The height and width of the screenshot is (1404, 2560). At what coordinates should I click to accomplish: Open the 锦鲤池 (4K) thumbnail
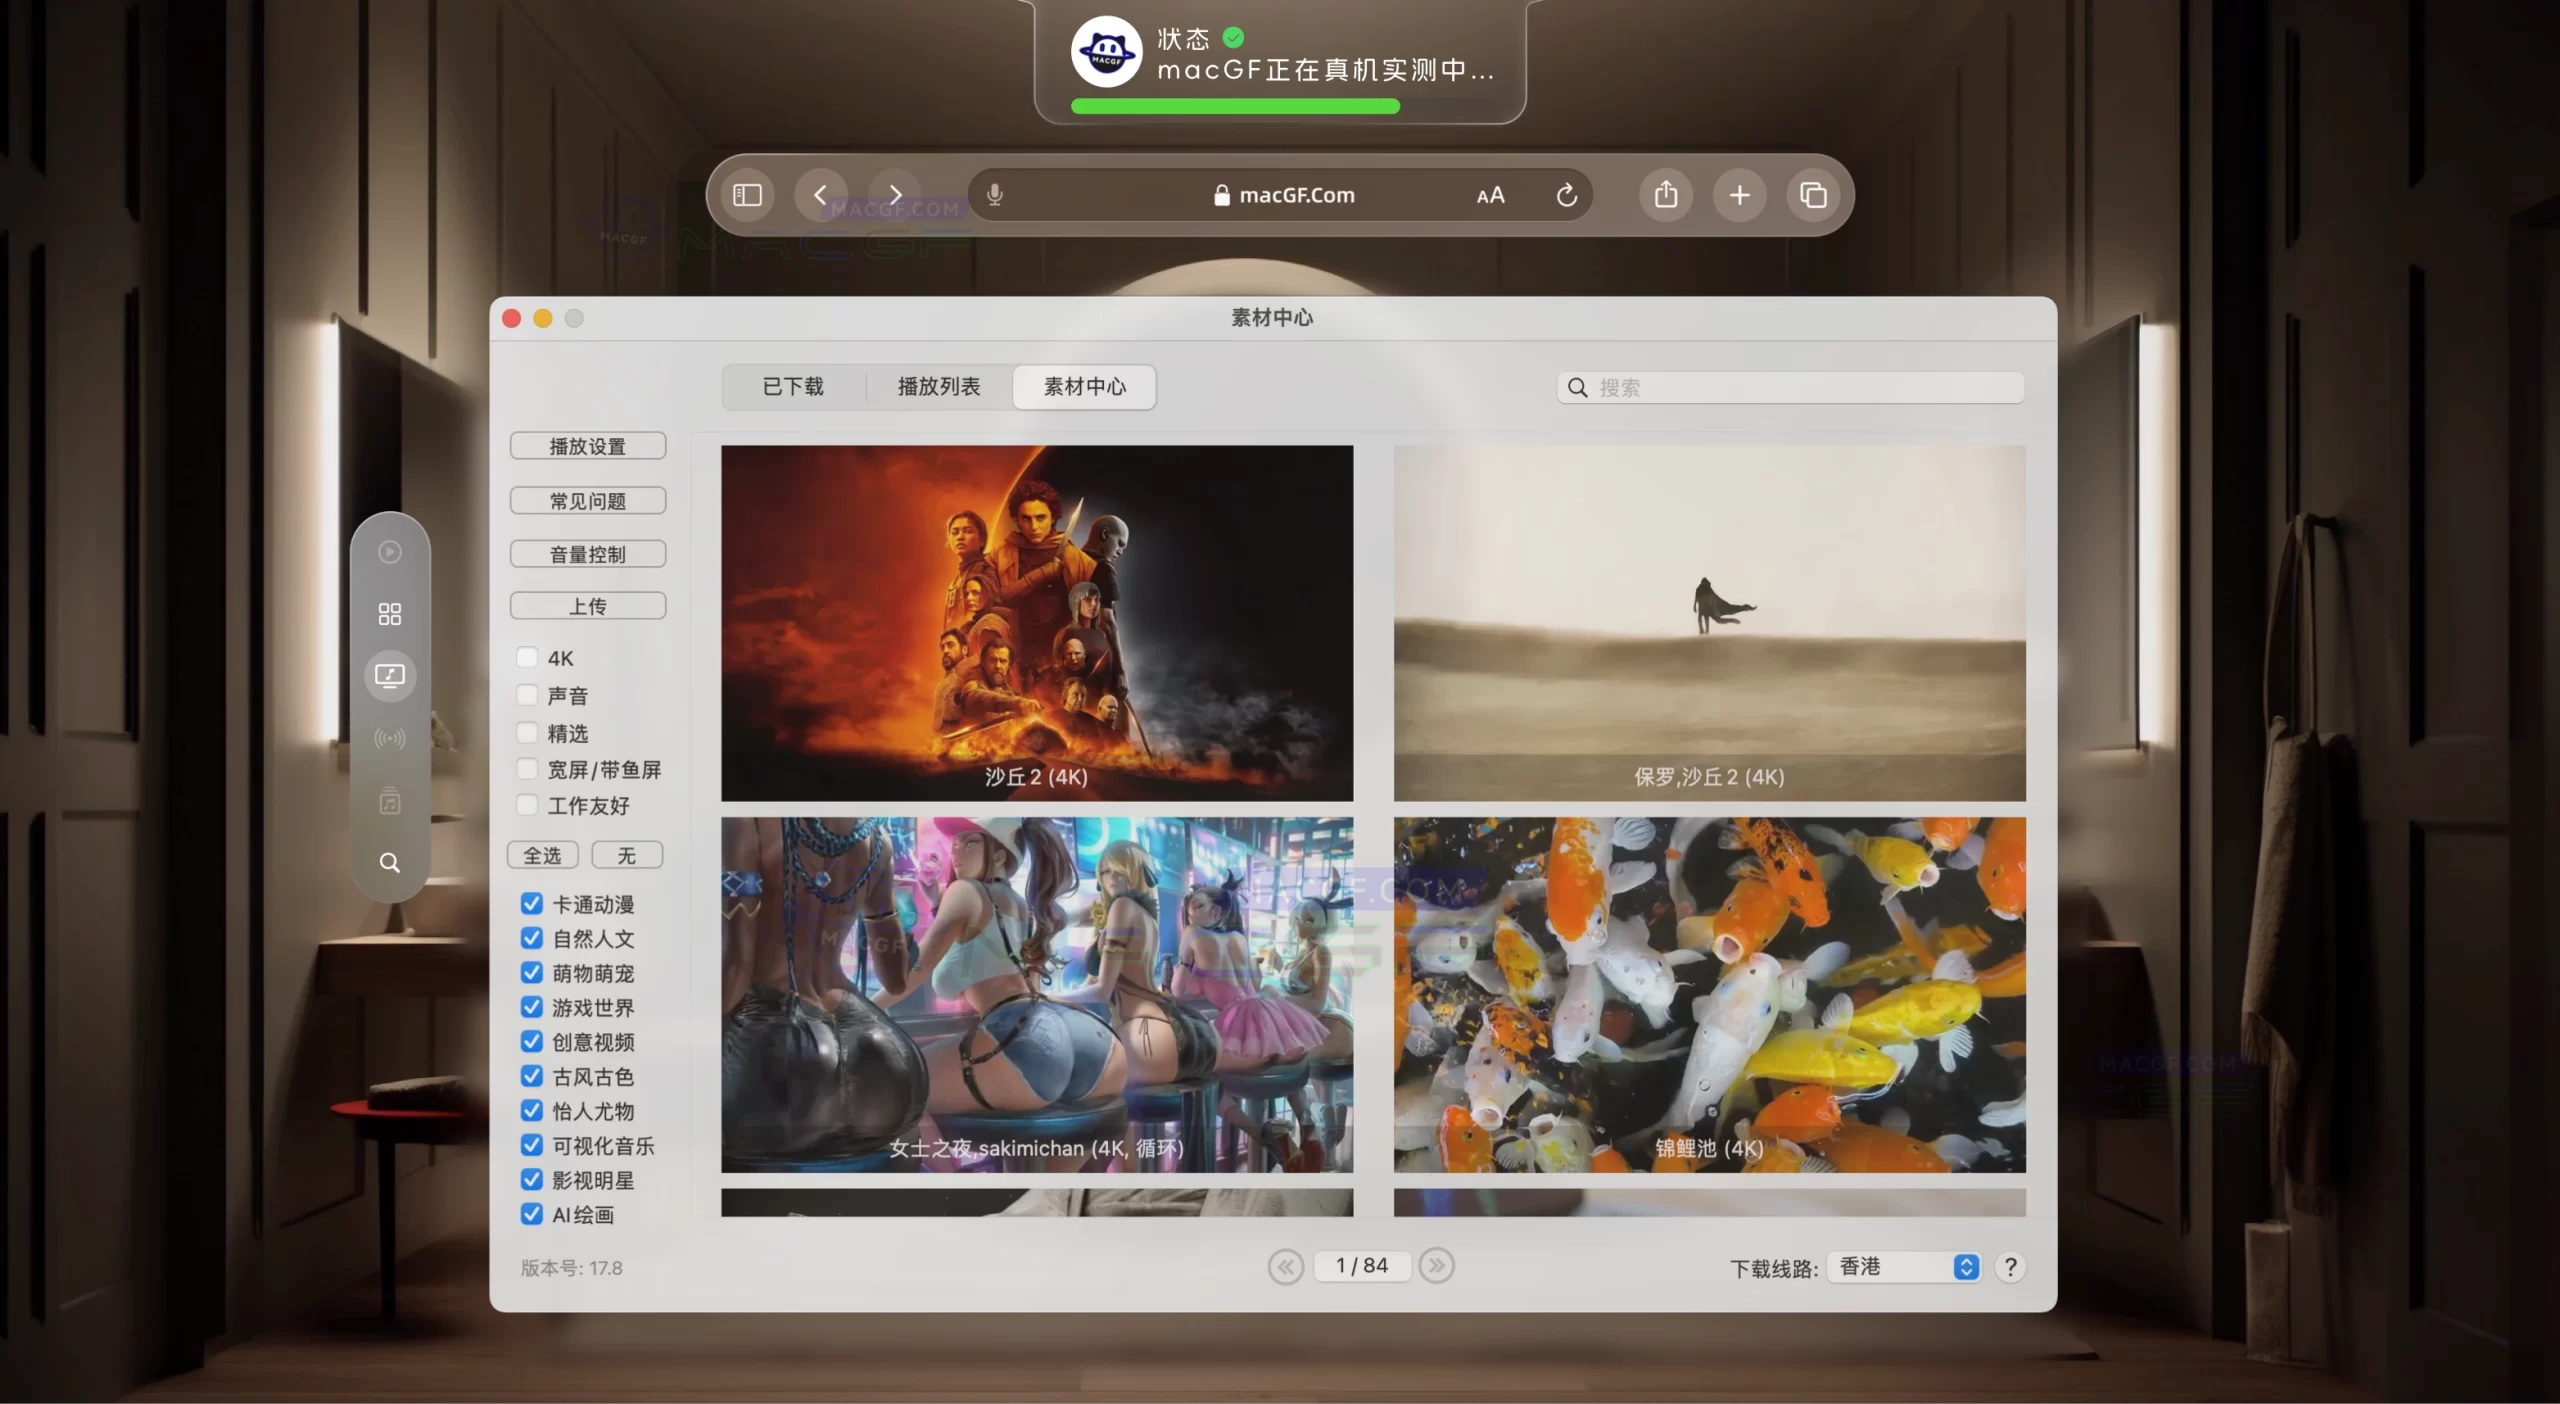tap(1709, 994)
